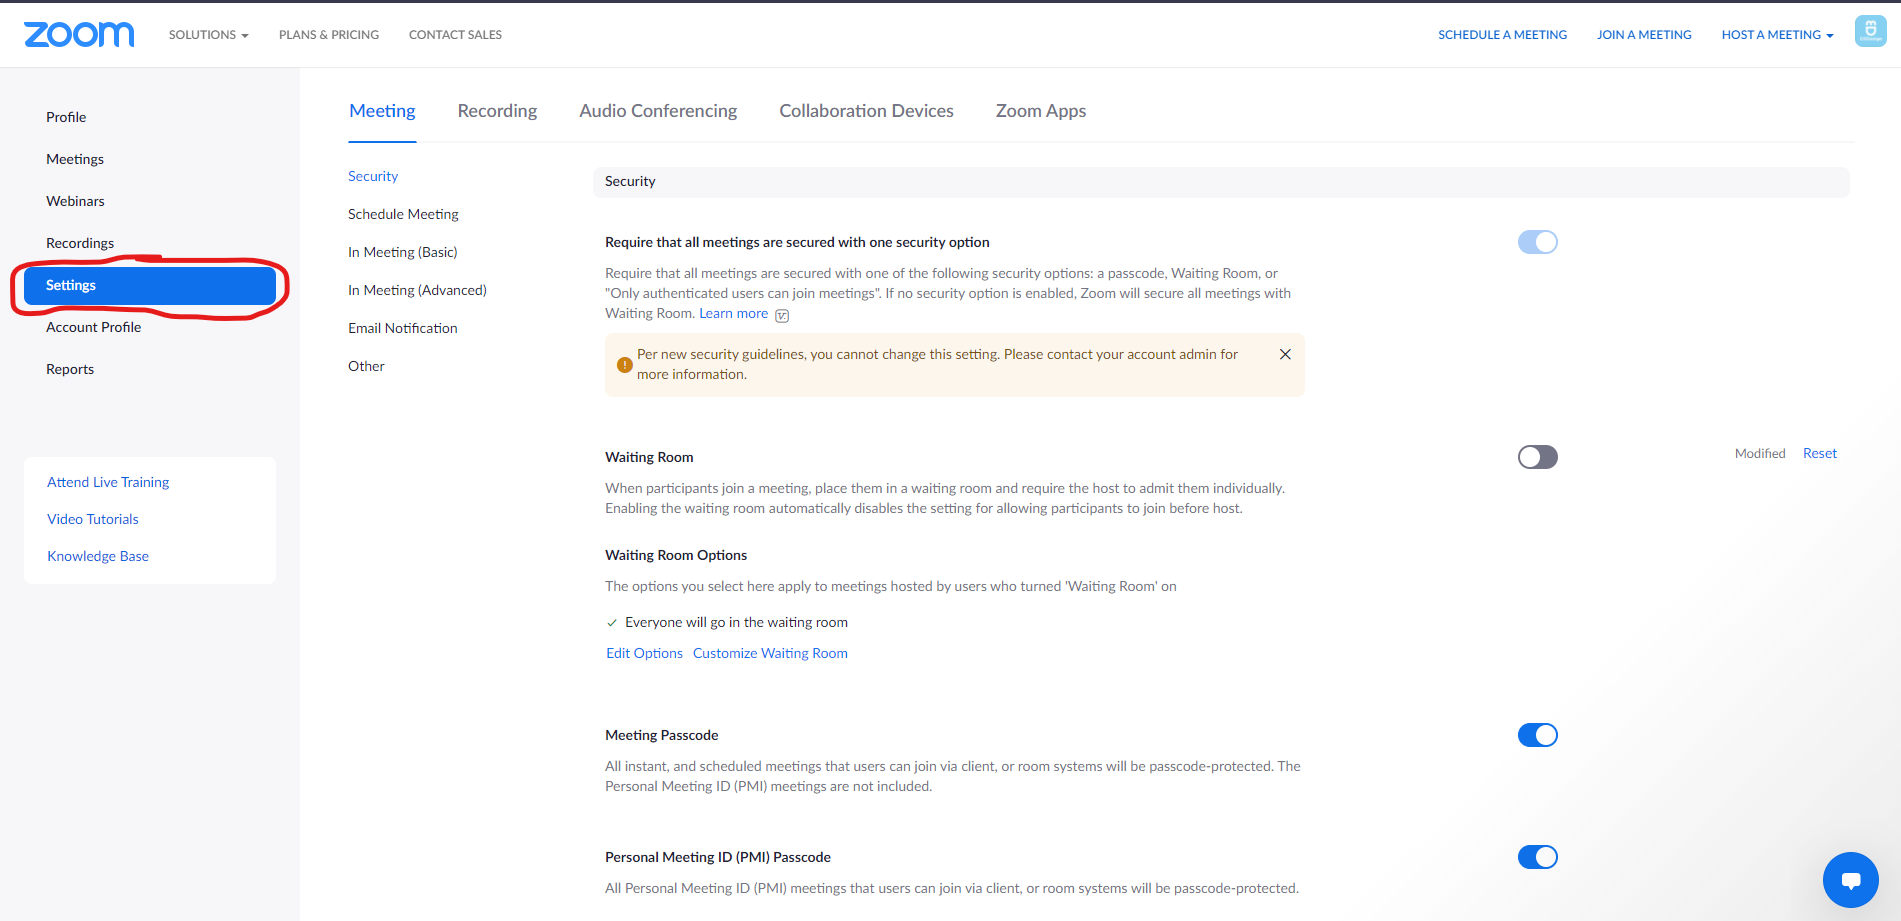
Task: Jump to In Meeting (Basic) section
Action: [403, 252]
